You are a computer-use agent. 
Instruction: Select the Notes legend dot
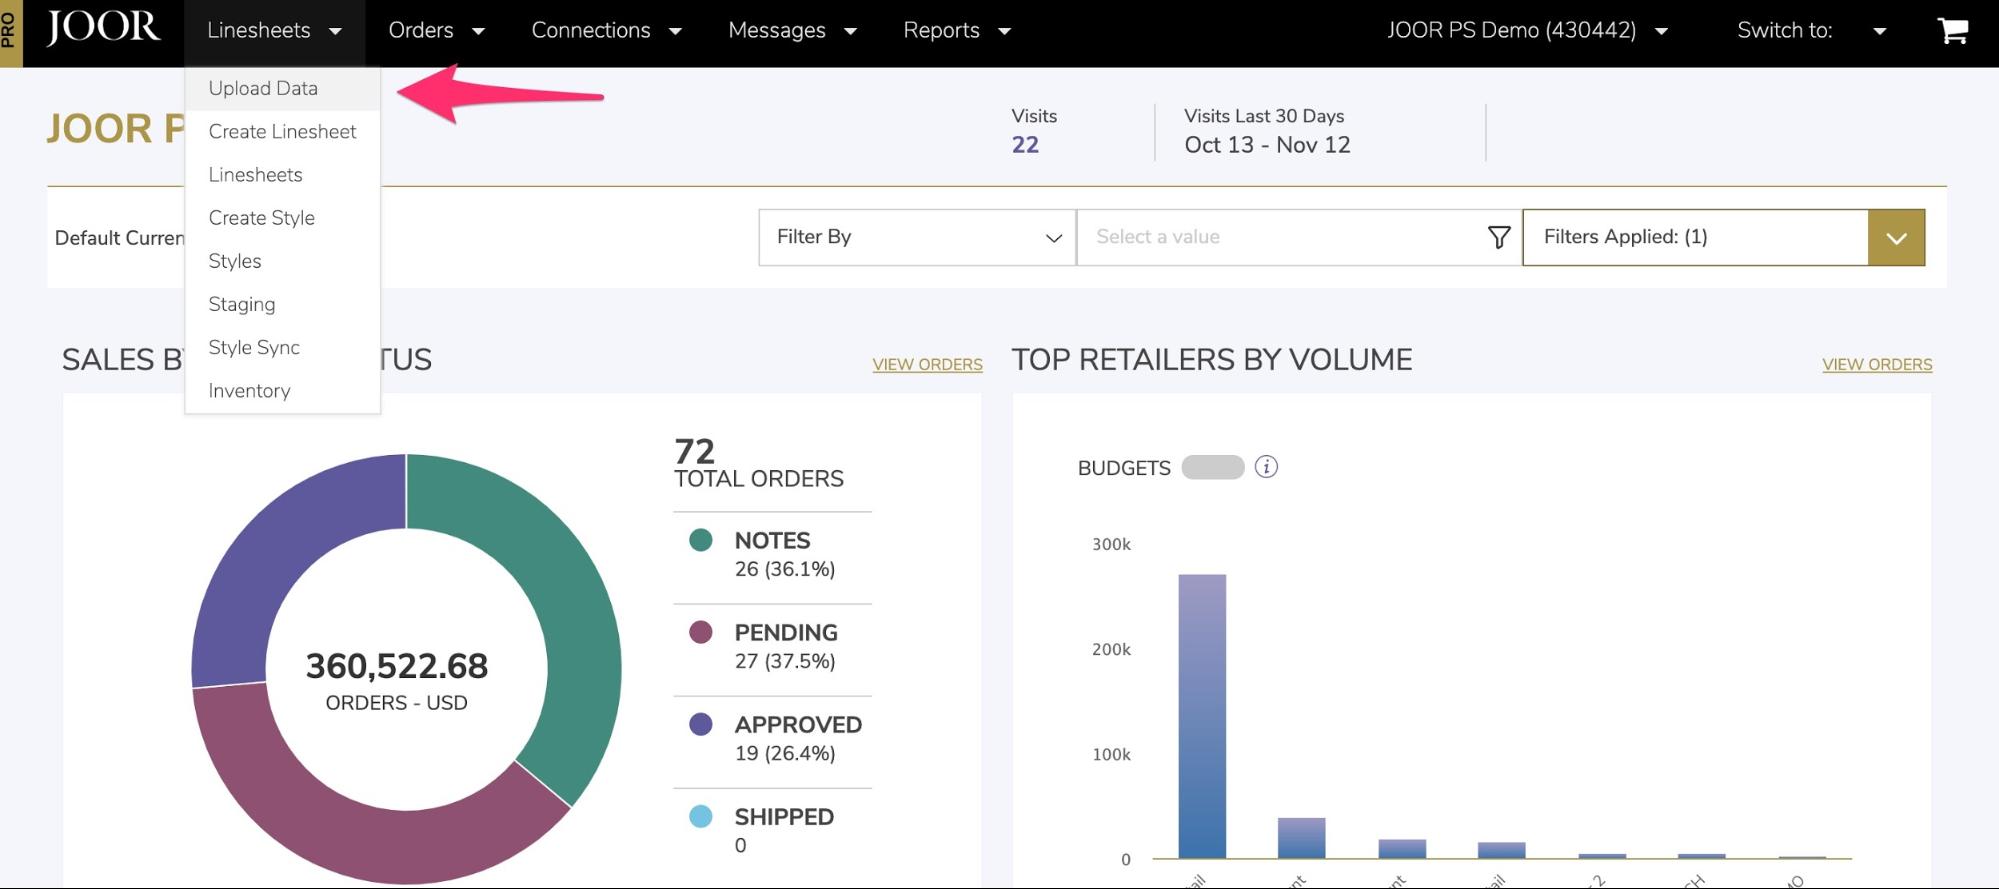click(701, 540)
